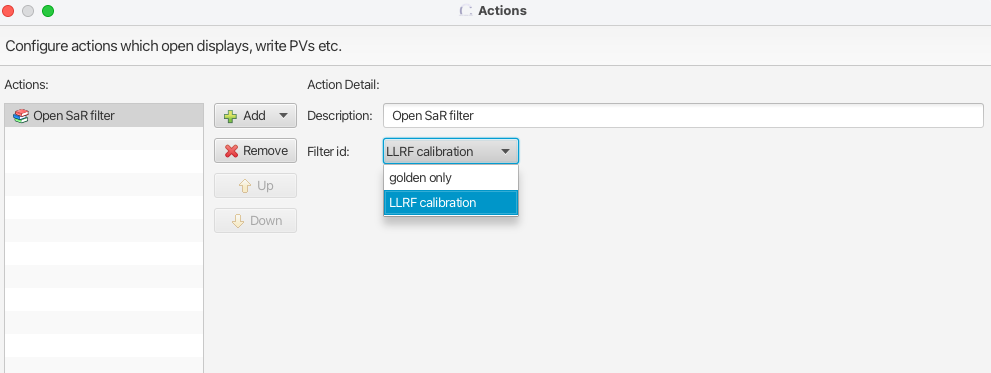Choose 'golden only' from the filter list
Image resolution: width=991 pixels, height=373 pixels.
(x=451, y=178)
